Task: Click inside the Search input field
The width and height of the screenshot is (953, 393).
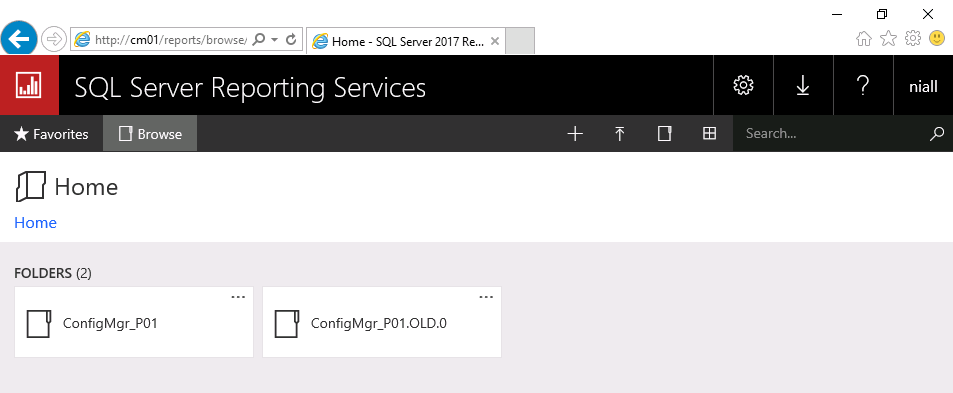Action: (x=830, y=134)
